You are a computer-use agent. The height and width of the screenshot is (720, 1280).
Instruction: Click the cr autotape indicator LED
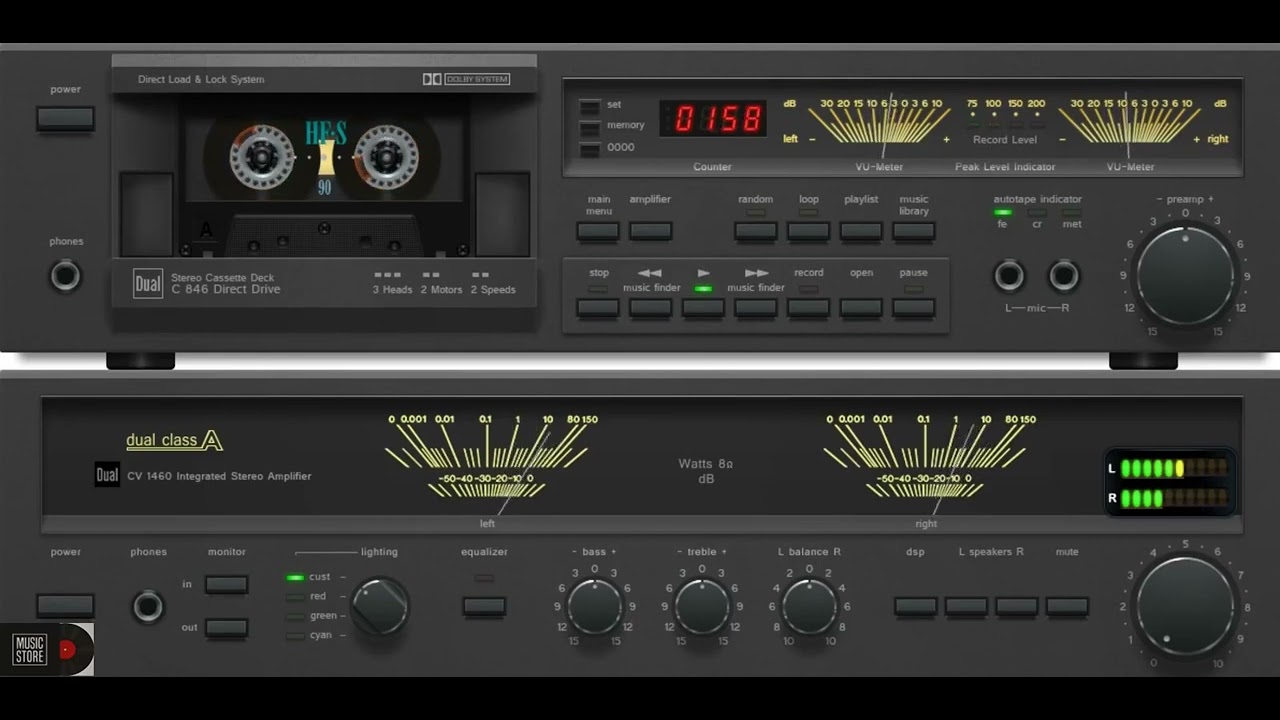1037,212
